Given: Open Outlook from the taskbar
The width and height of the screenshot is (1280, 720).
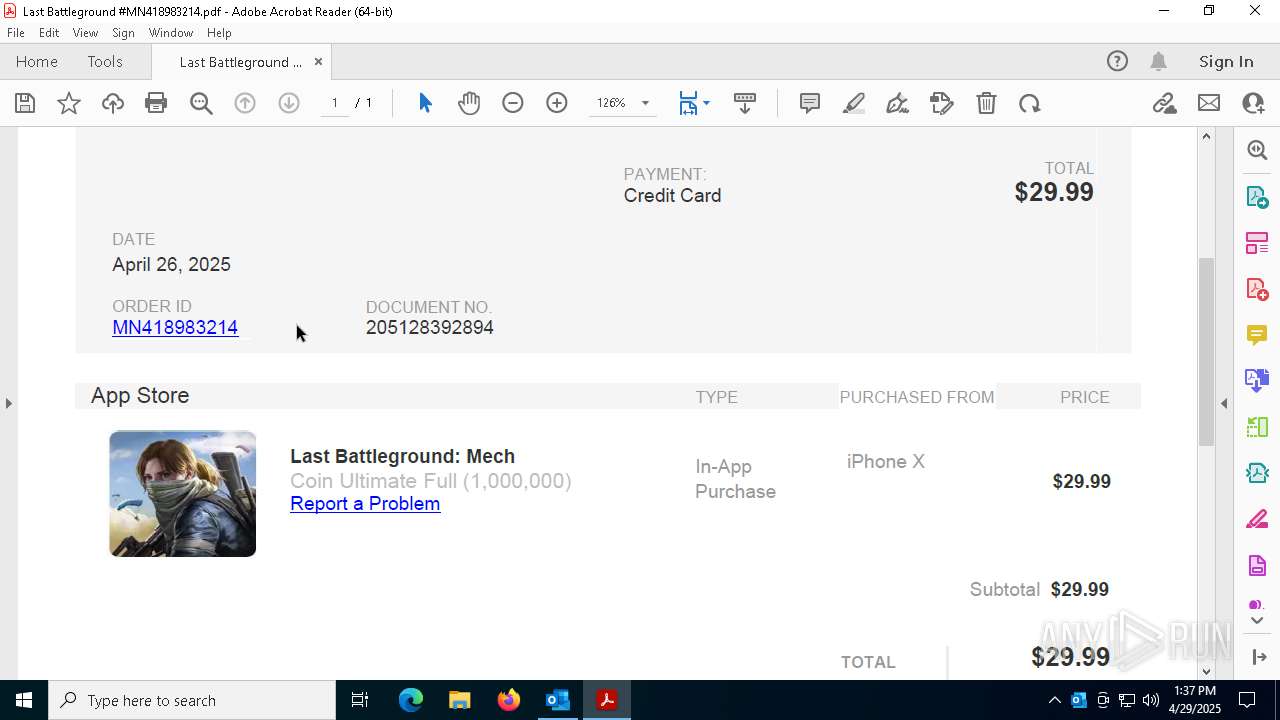Looking at the screenshot, I should click(557, 700).
